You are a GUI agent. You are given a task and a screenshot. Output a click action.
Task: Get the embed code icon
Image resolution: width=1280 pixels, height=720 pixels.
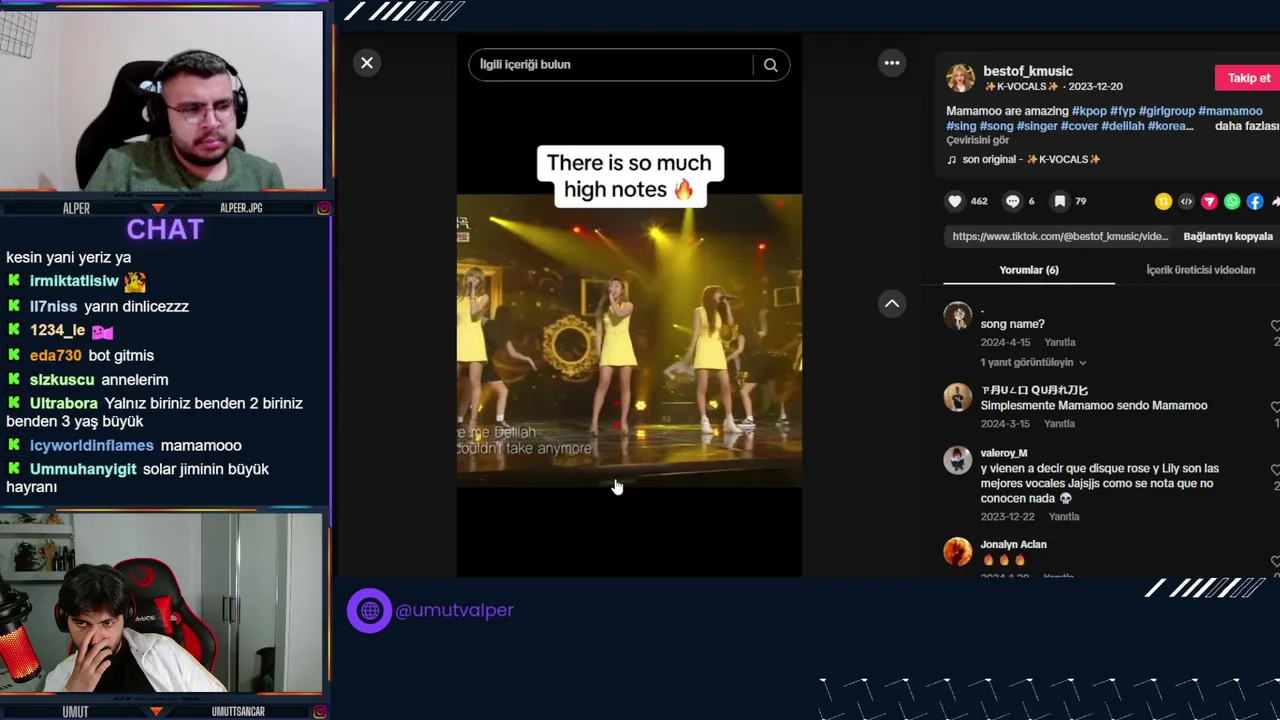tap(1186, 202)
